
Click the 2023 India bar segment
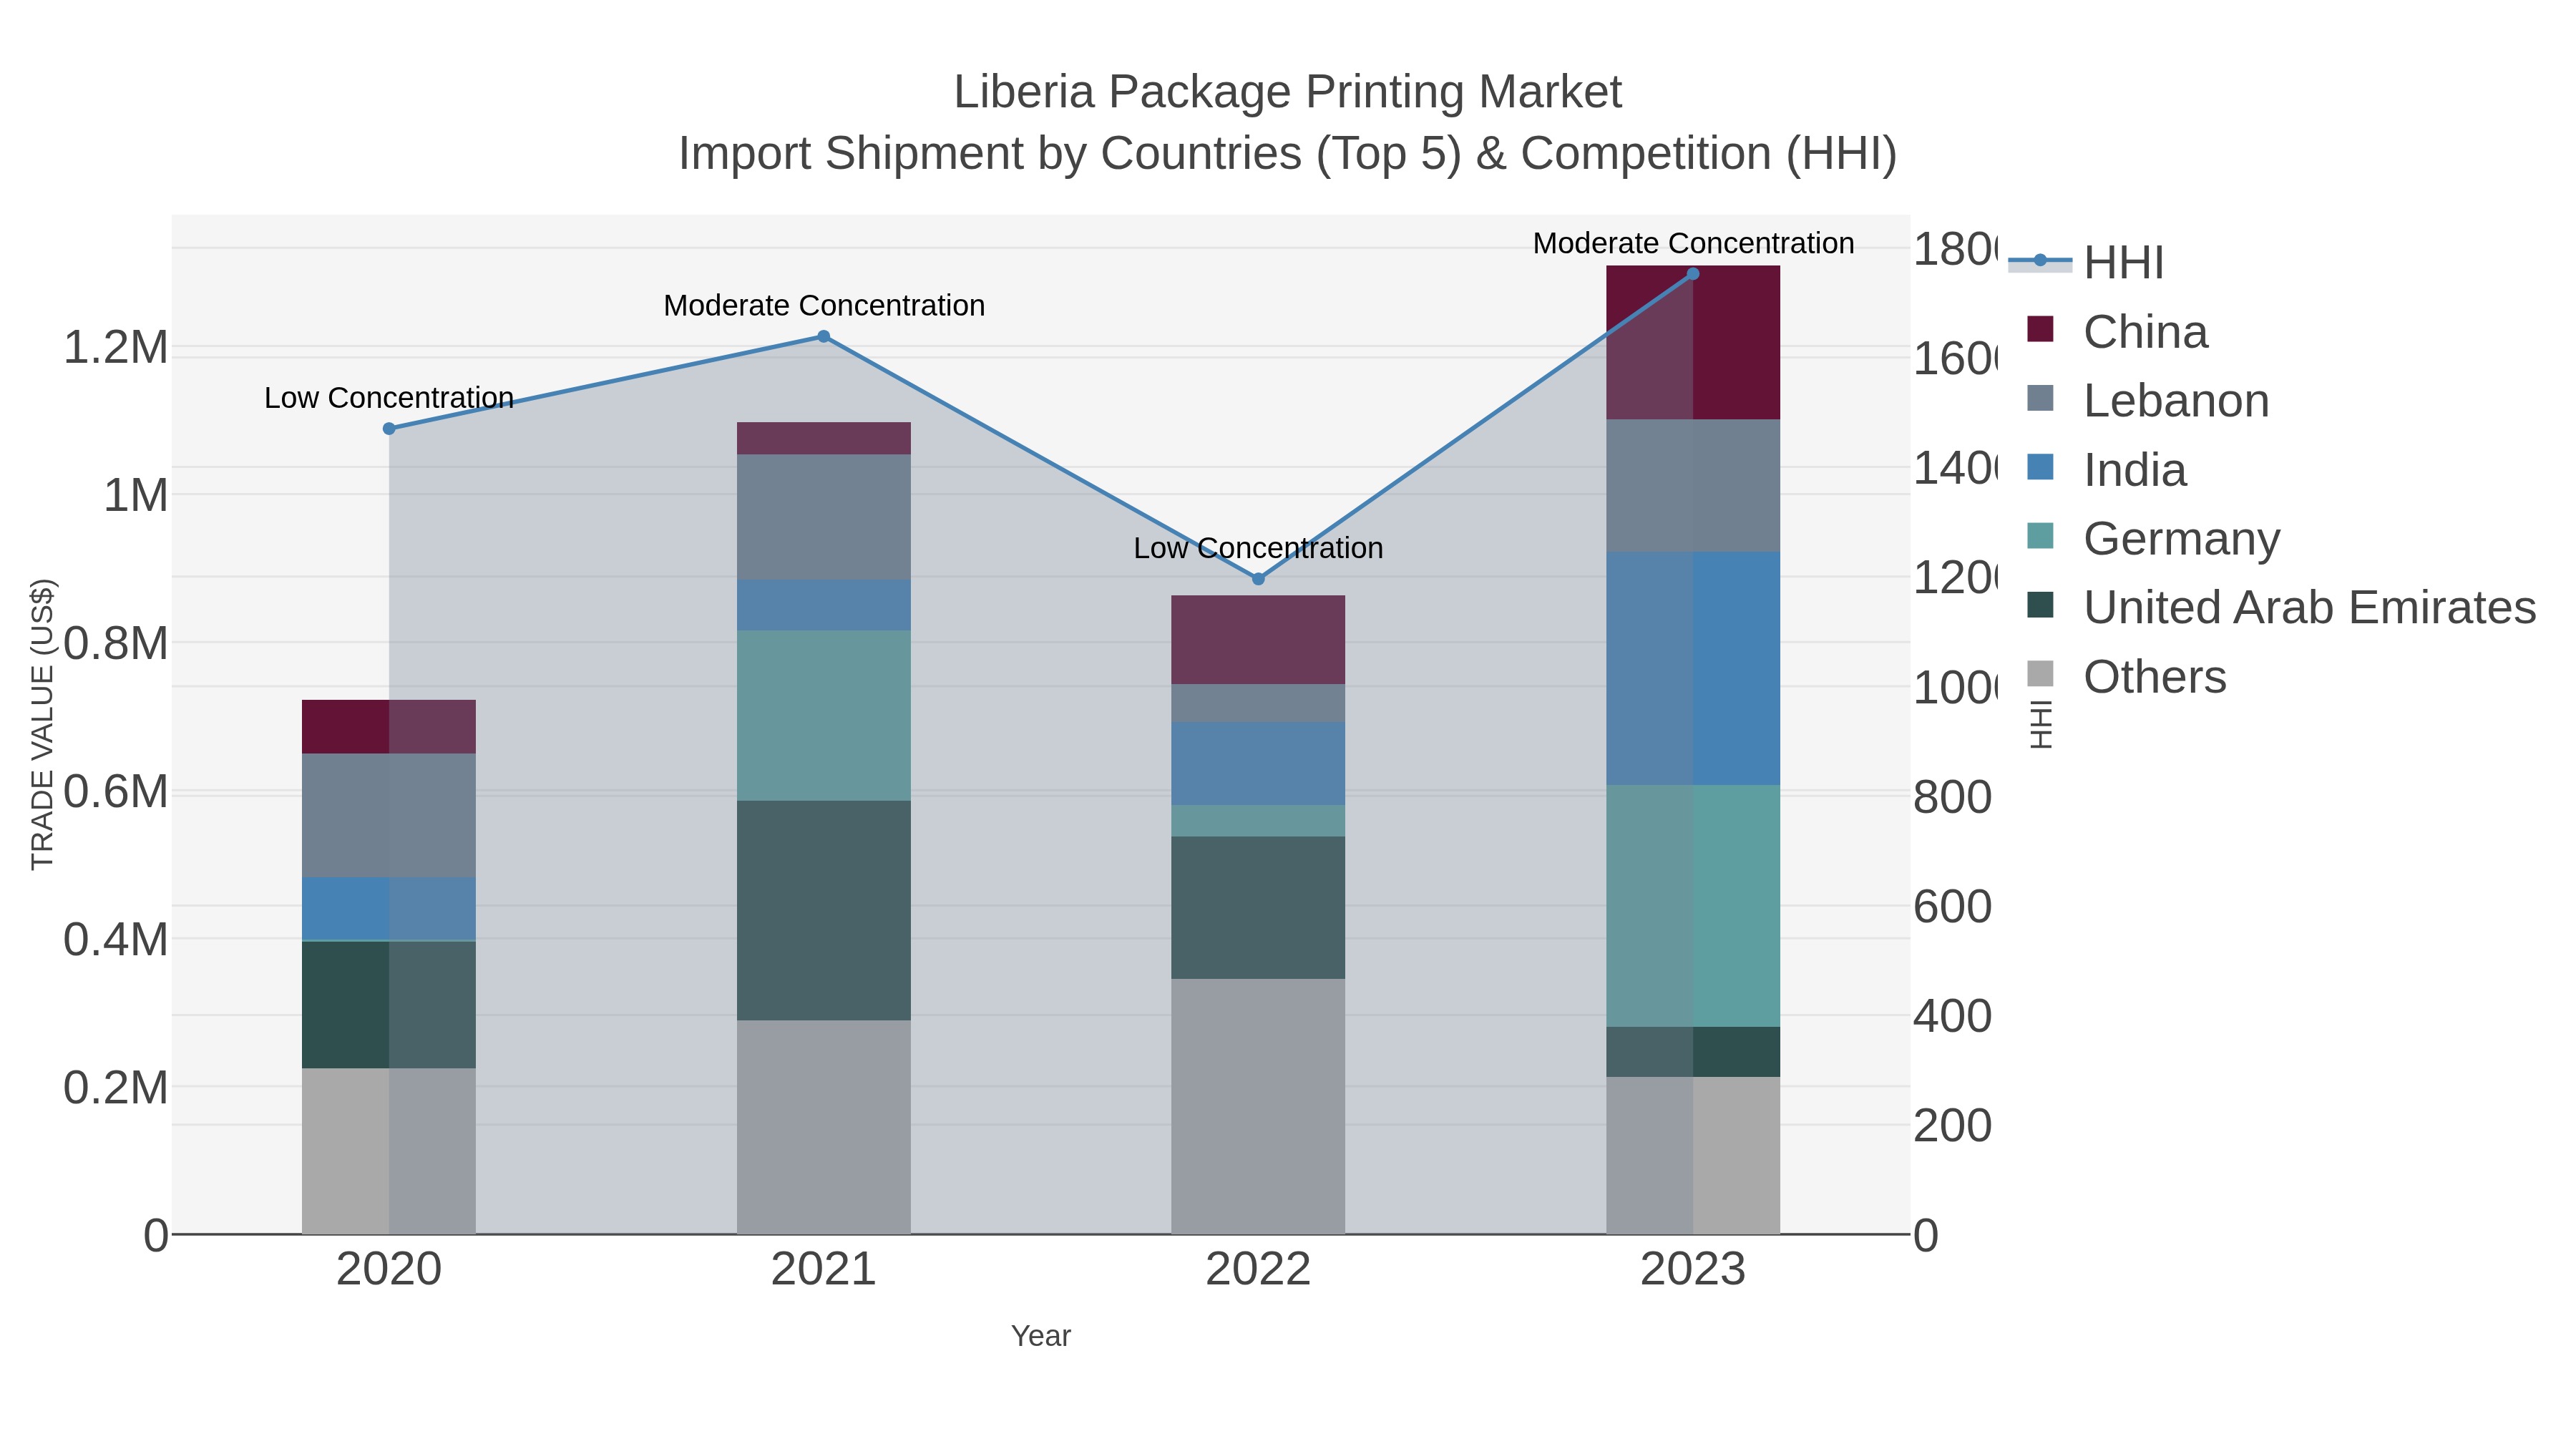coord(1693,669)
